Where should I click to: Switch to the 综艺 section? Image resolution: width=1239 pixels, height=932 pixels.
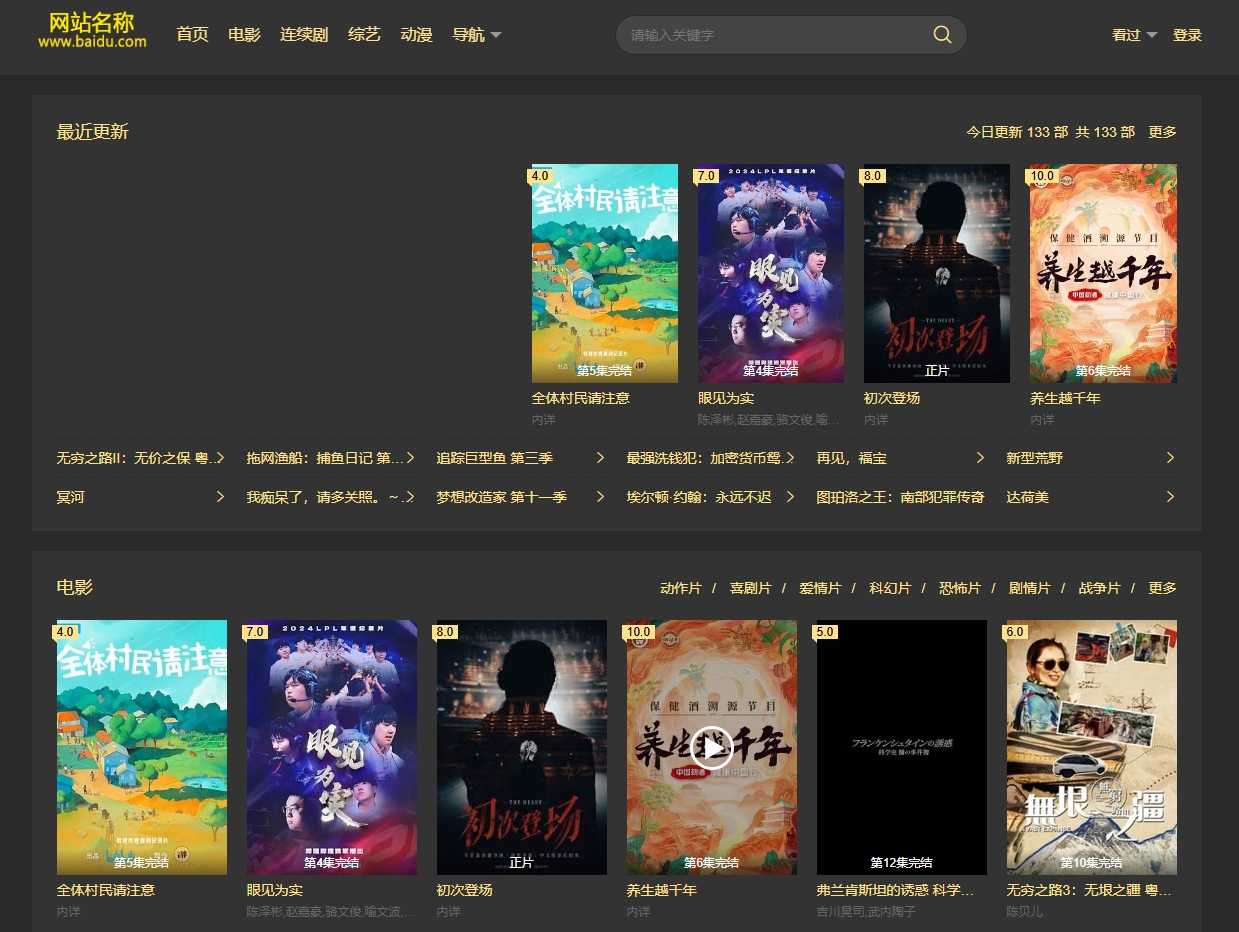(x=364, y=35)
